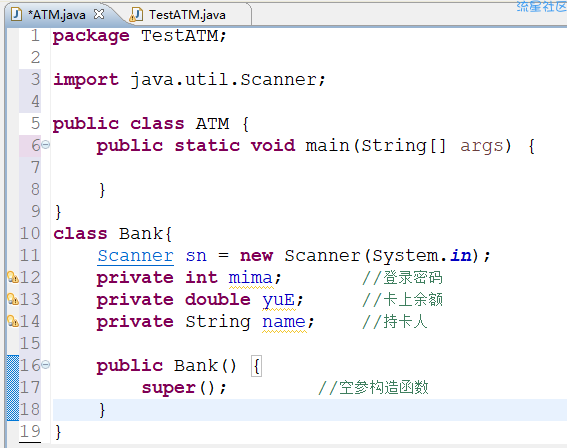Click line number 19 in the gutter
Screen dimensions: 567x448
(x=30, y=431)
